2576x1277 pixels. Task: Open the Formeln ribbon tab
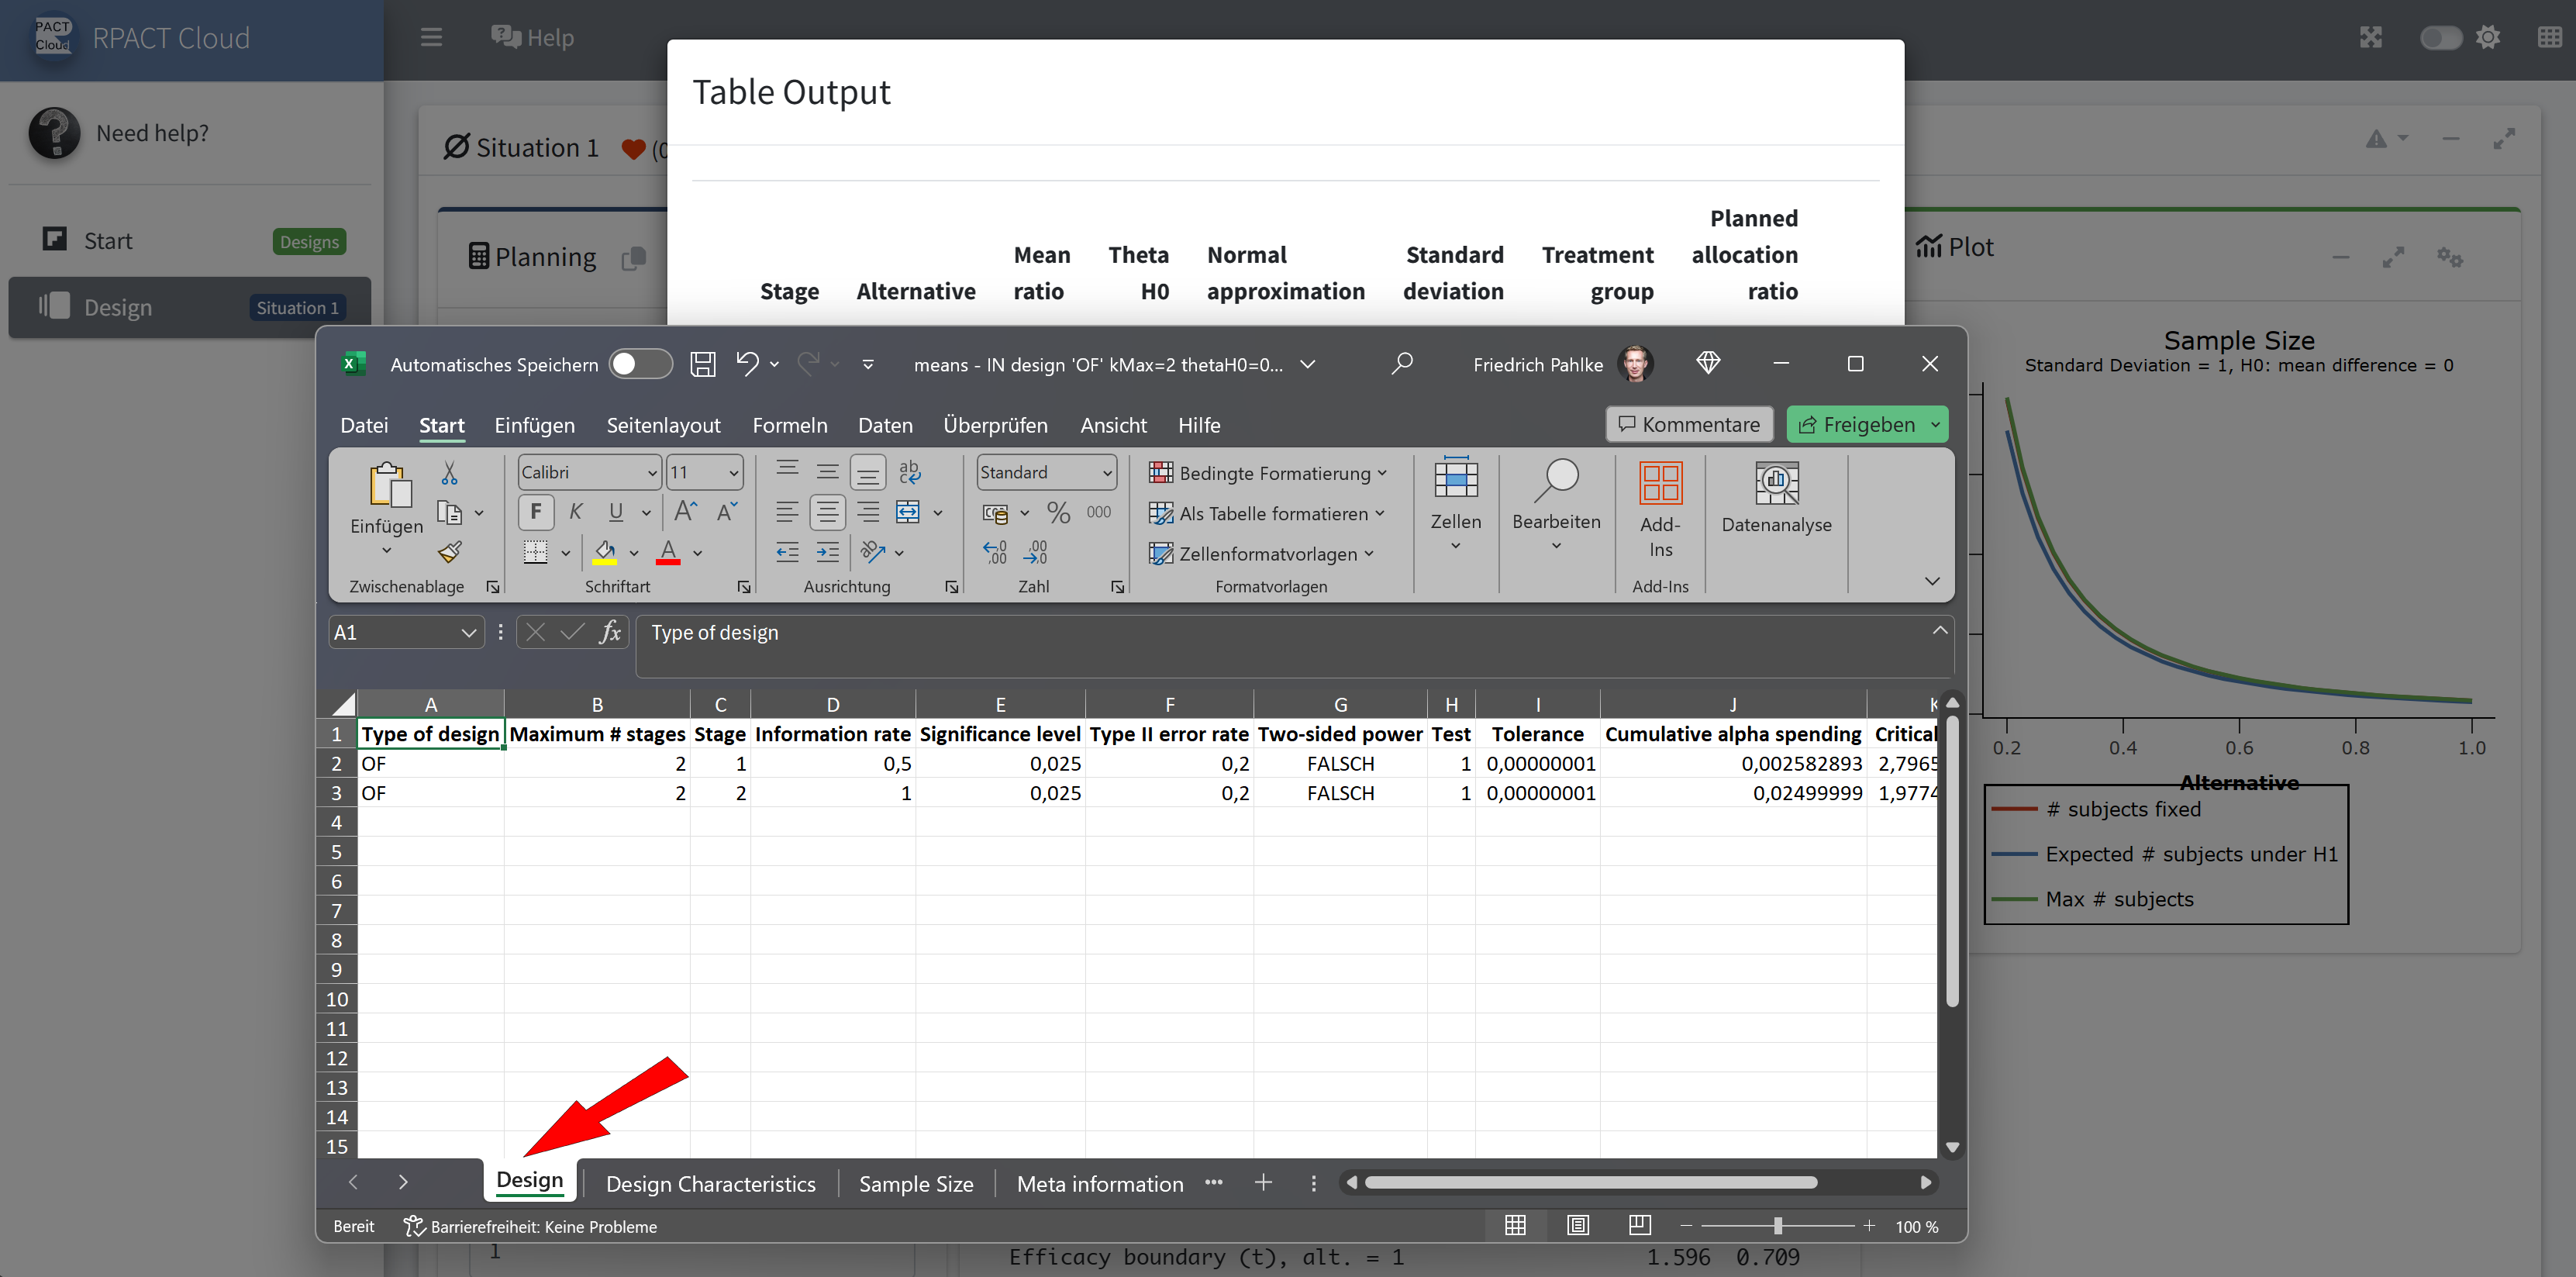(789, 425)
